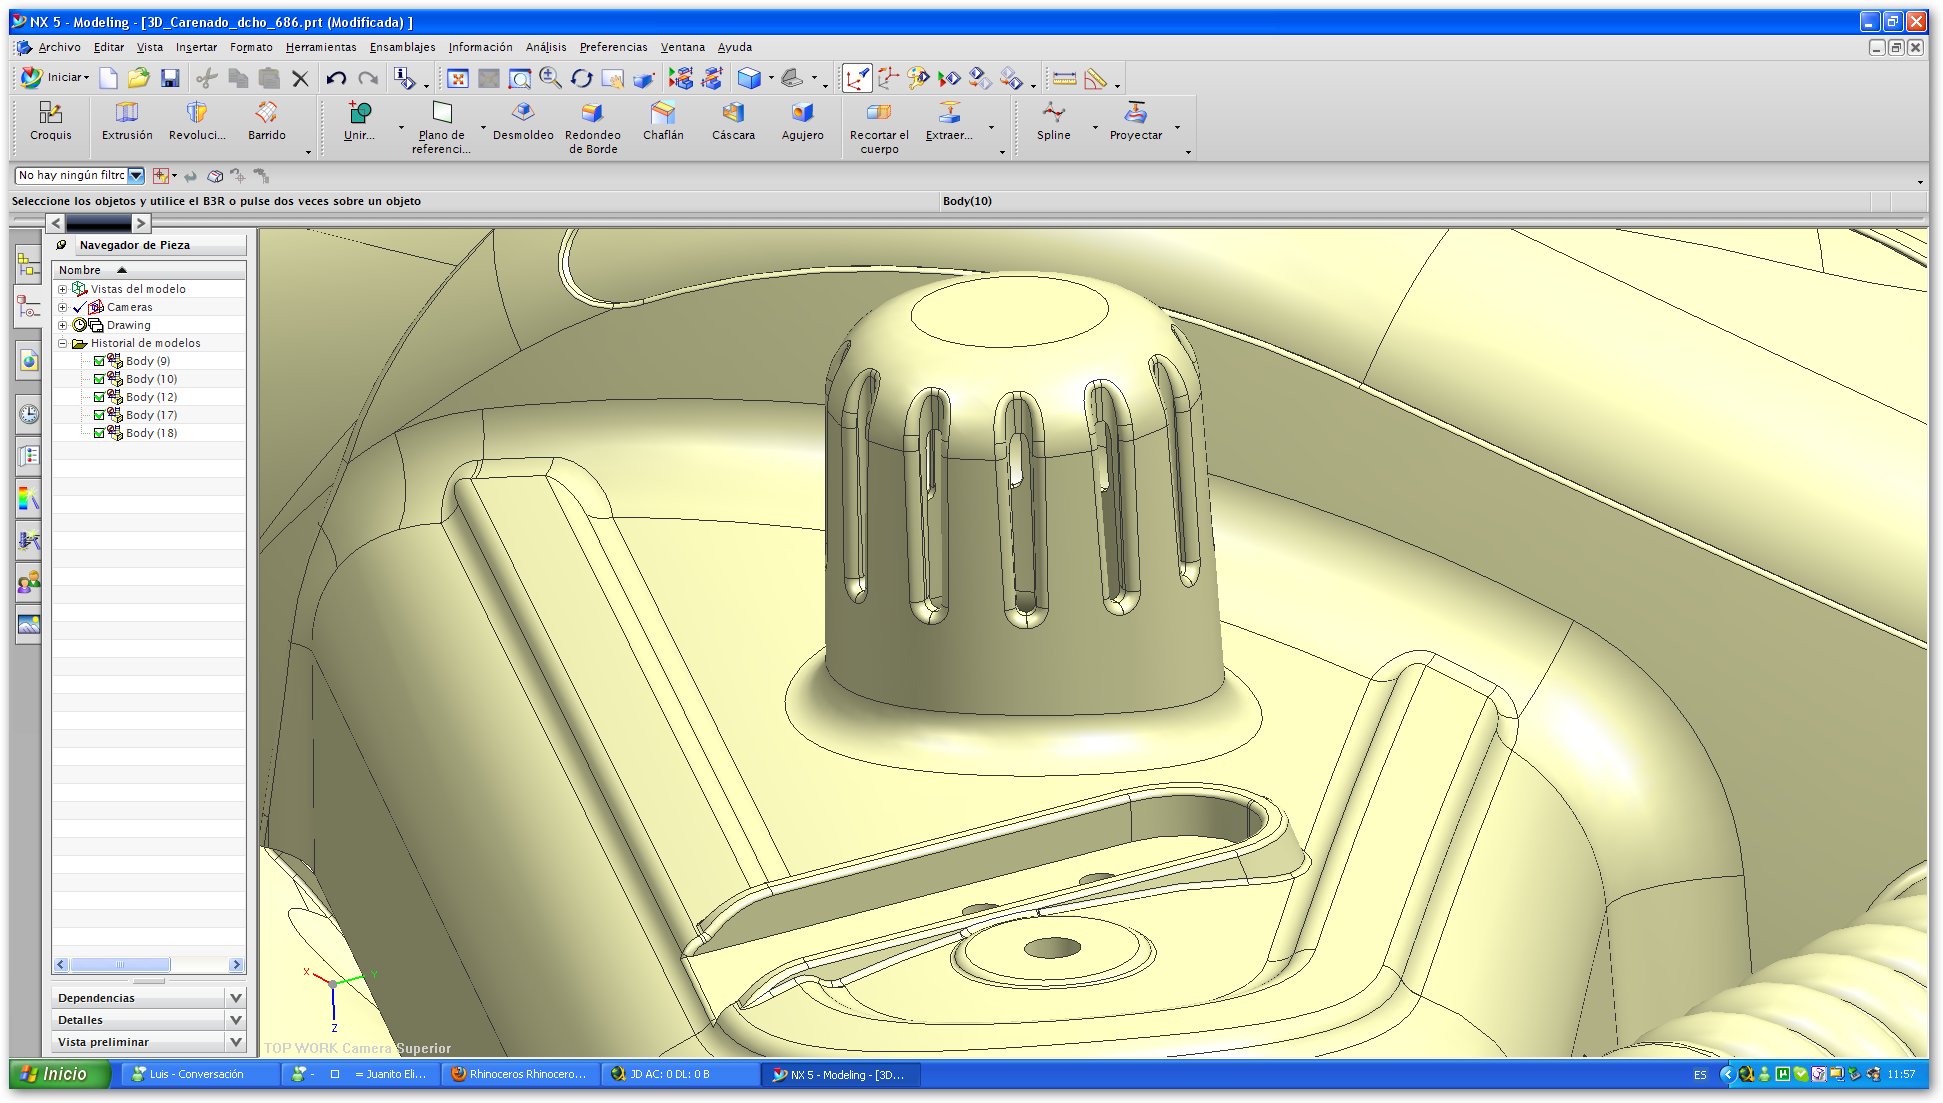Select the Croquis sketch tool
Viewport: 1943px width, 1103px height.
(50, 121)
